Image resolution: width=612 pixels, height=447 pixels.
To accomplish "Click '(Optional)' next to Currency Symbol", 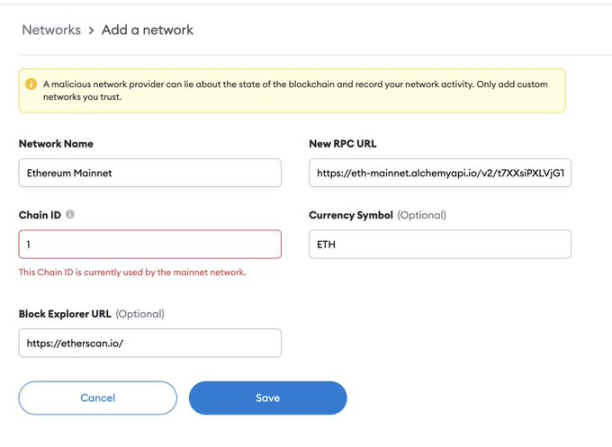I will tap(422, 214).
